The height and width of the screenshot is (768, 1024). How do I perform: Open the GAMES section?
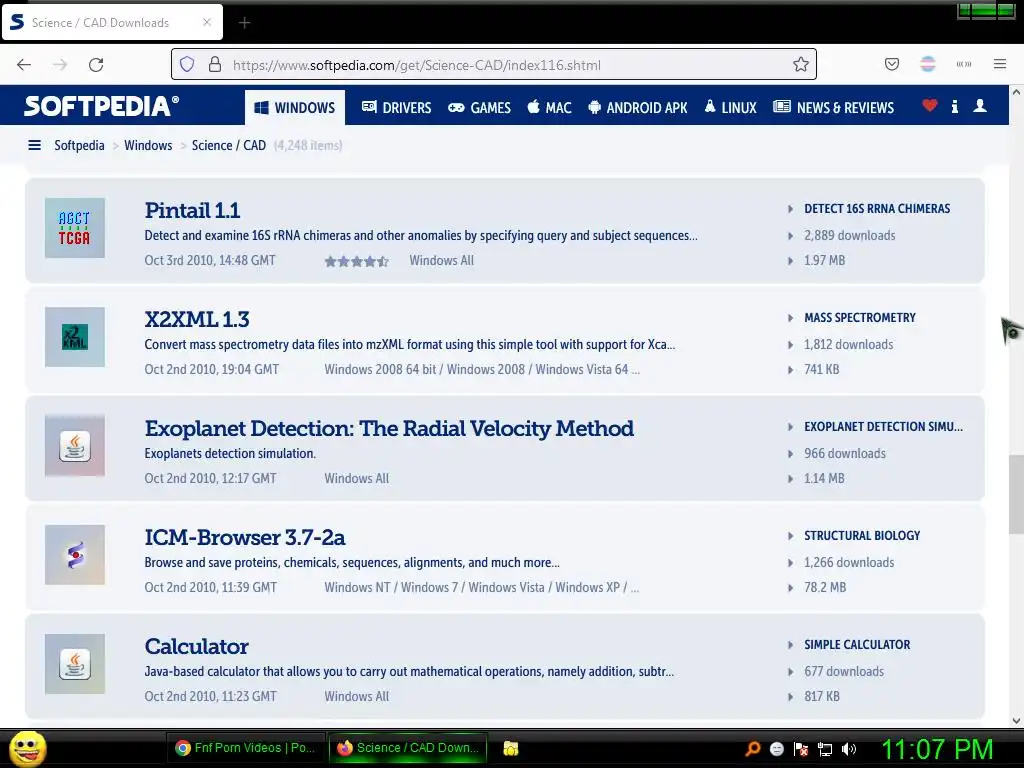(x=479, y=108)
